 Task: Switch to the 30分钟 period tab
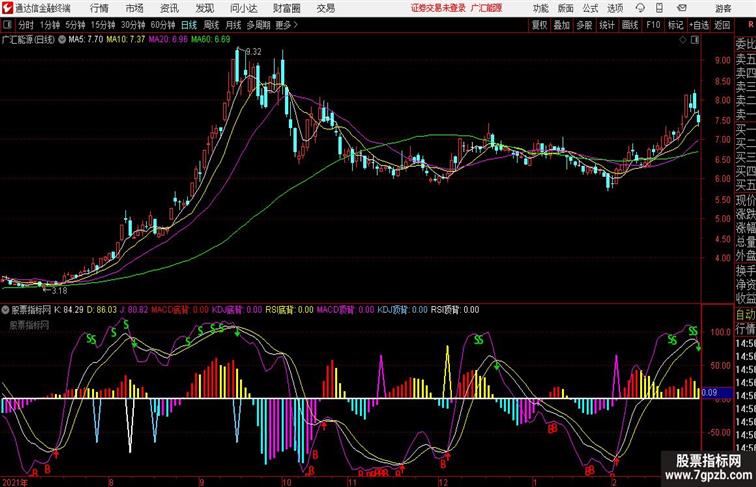133,25
